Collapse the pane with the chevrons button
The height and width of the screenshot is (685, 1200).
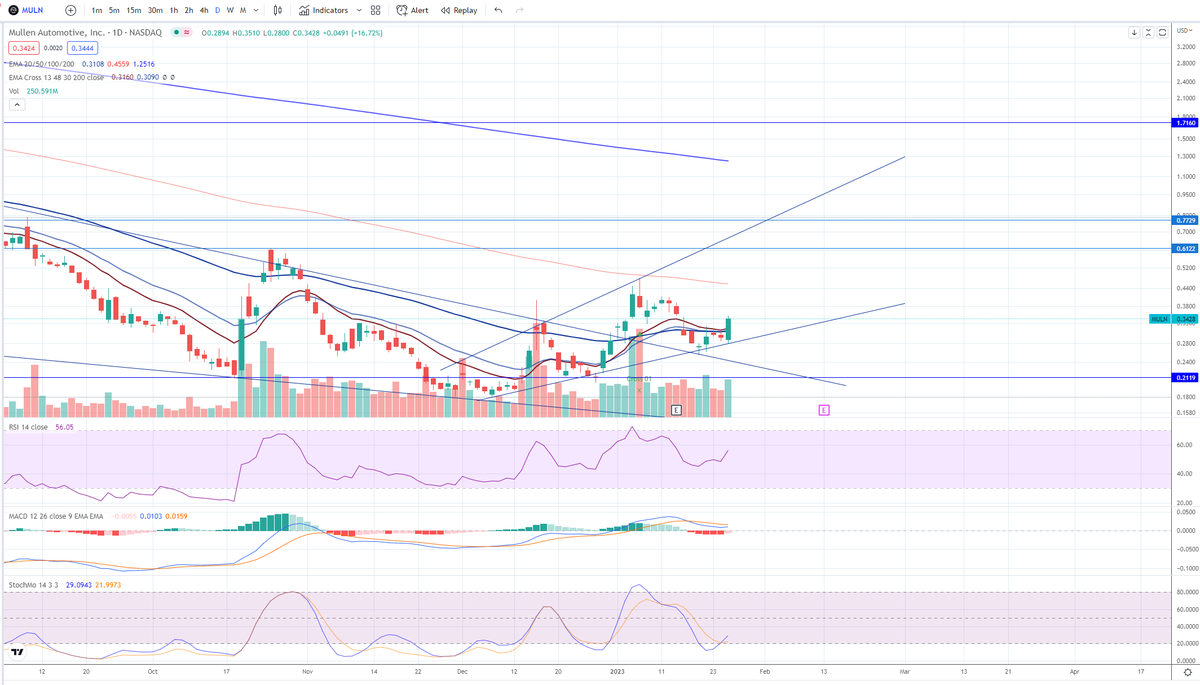[1148, 32]
